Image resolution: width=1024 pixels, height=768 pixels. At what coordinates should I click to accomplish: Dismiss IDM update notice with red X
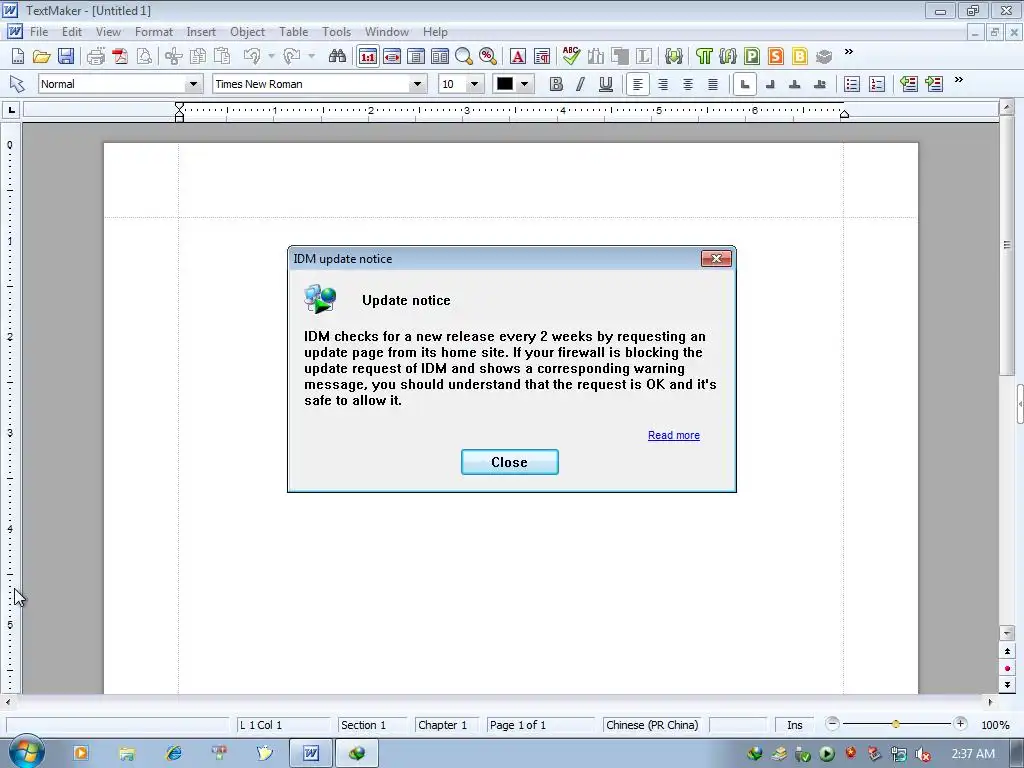[716, 259]
